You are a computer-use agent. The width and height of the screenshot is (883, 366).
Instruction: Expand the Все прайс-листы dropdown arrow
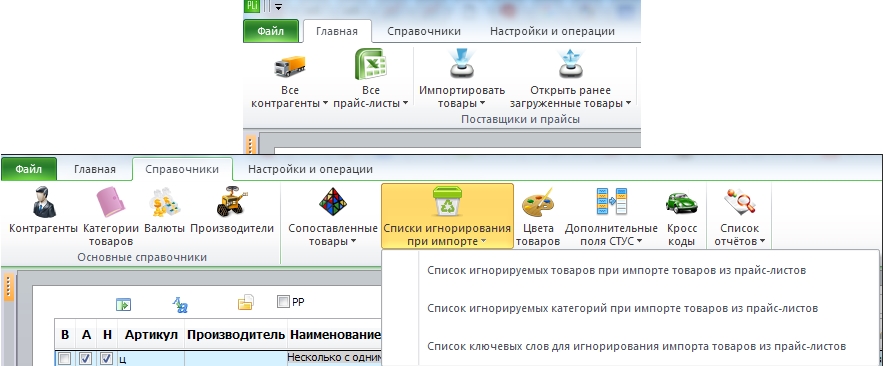405,104
